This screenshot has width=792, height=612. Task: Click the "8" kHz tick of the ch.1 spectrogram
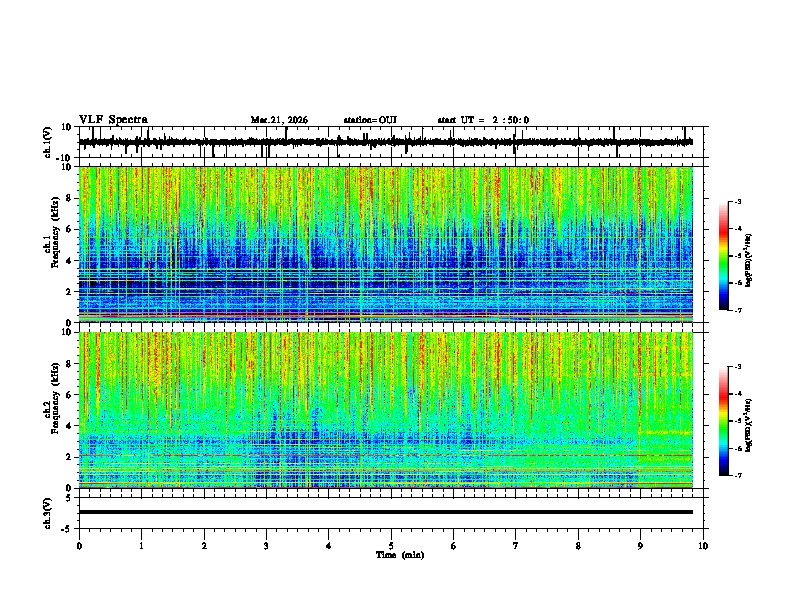coord(69,198)
